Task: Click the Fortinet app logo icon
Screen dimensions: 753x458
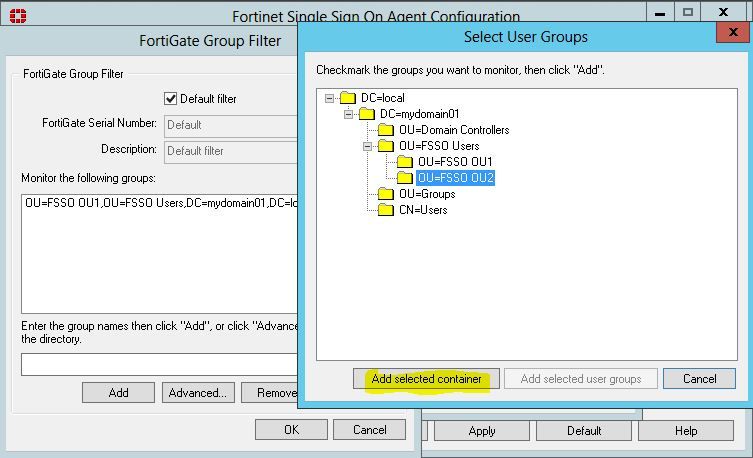Action: pyautogui.click(x=16, y=15)
